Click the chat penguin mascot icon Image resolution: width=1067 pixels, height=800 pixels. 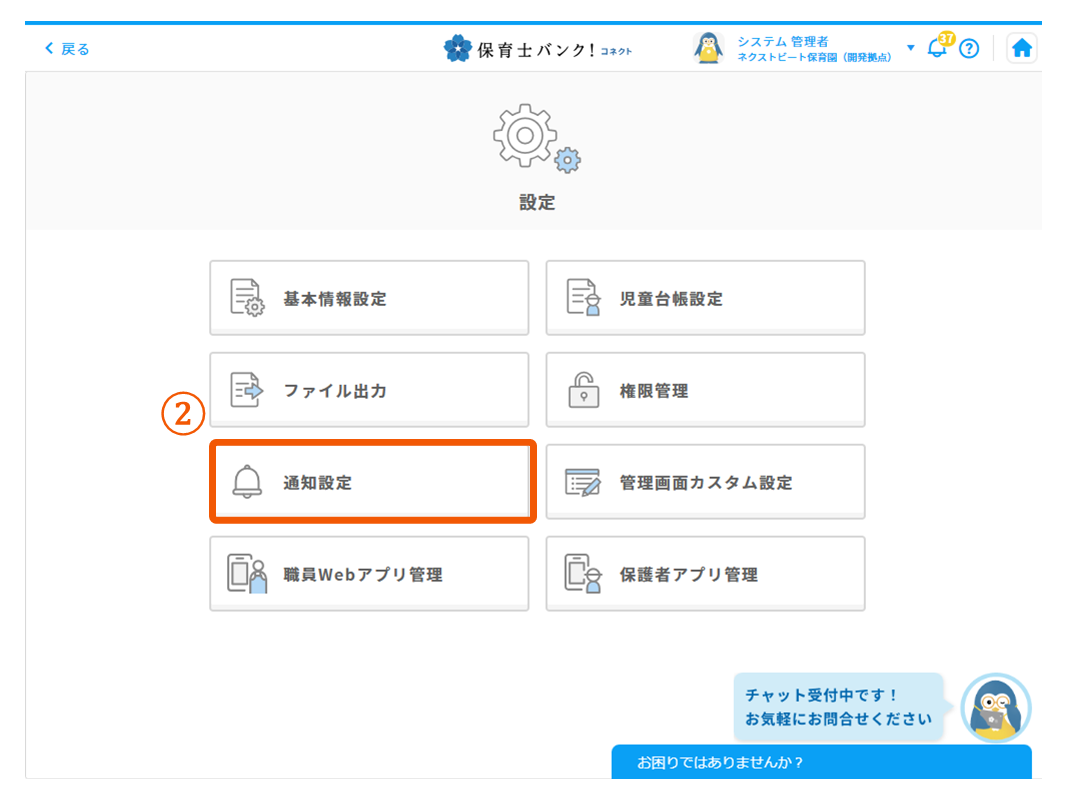click(995, 708)
